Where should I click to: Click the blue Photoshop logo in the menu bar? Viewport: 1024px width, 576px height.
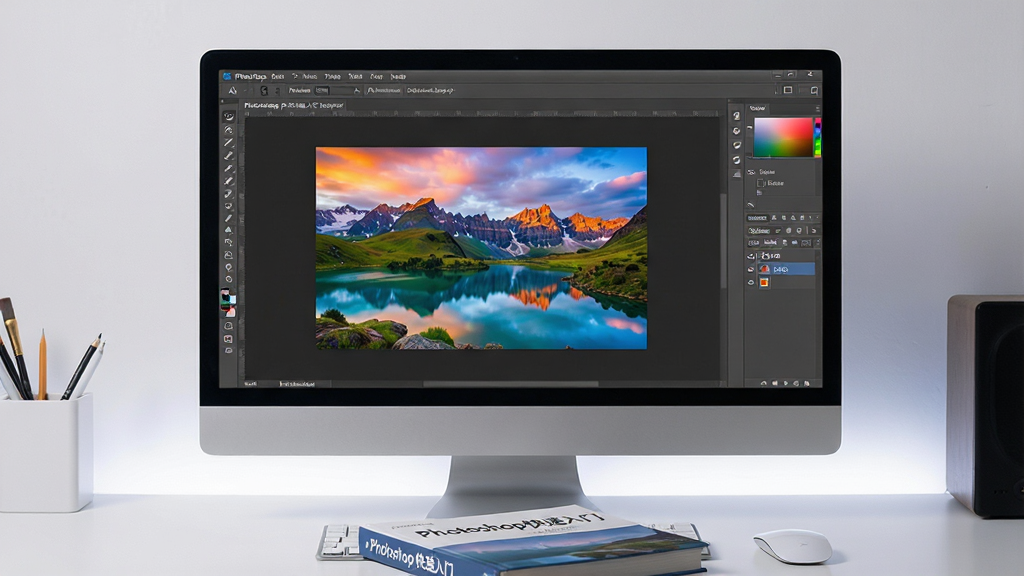227,76
